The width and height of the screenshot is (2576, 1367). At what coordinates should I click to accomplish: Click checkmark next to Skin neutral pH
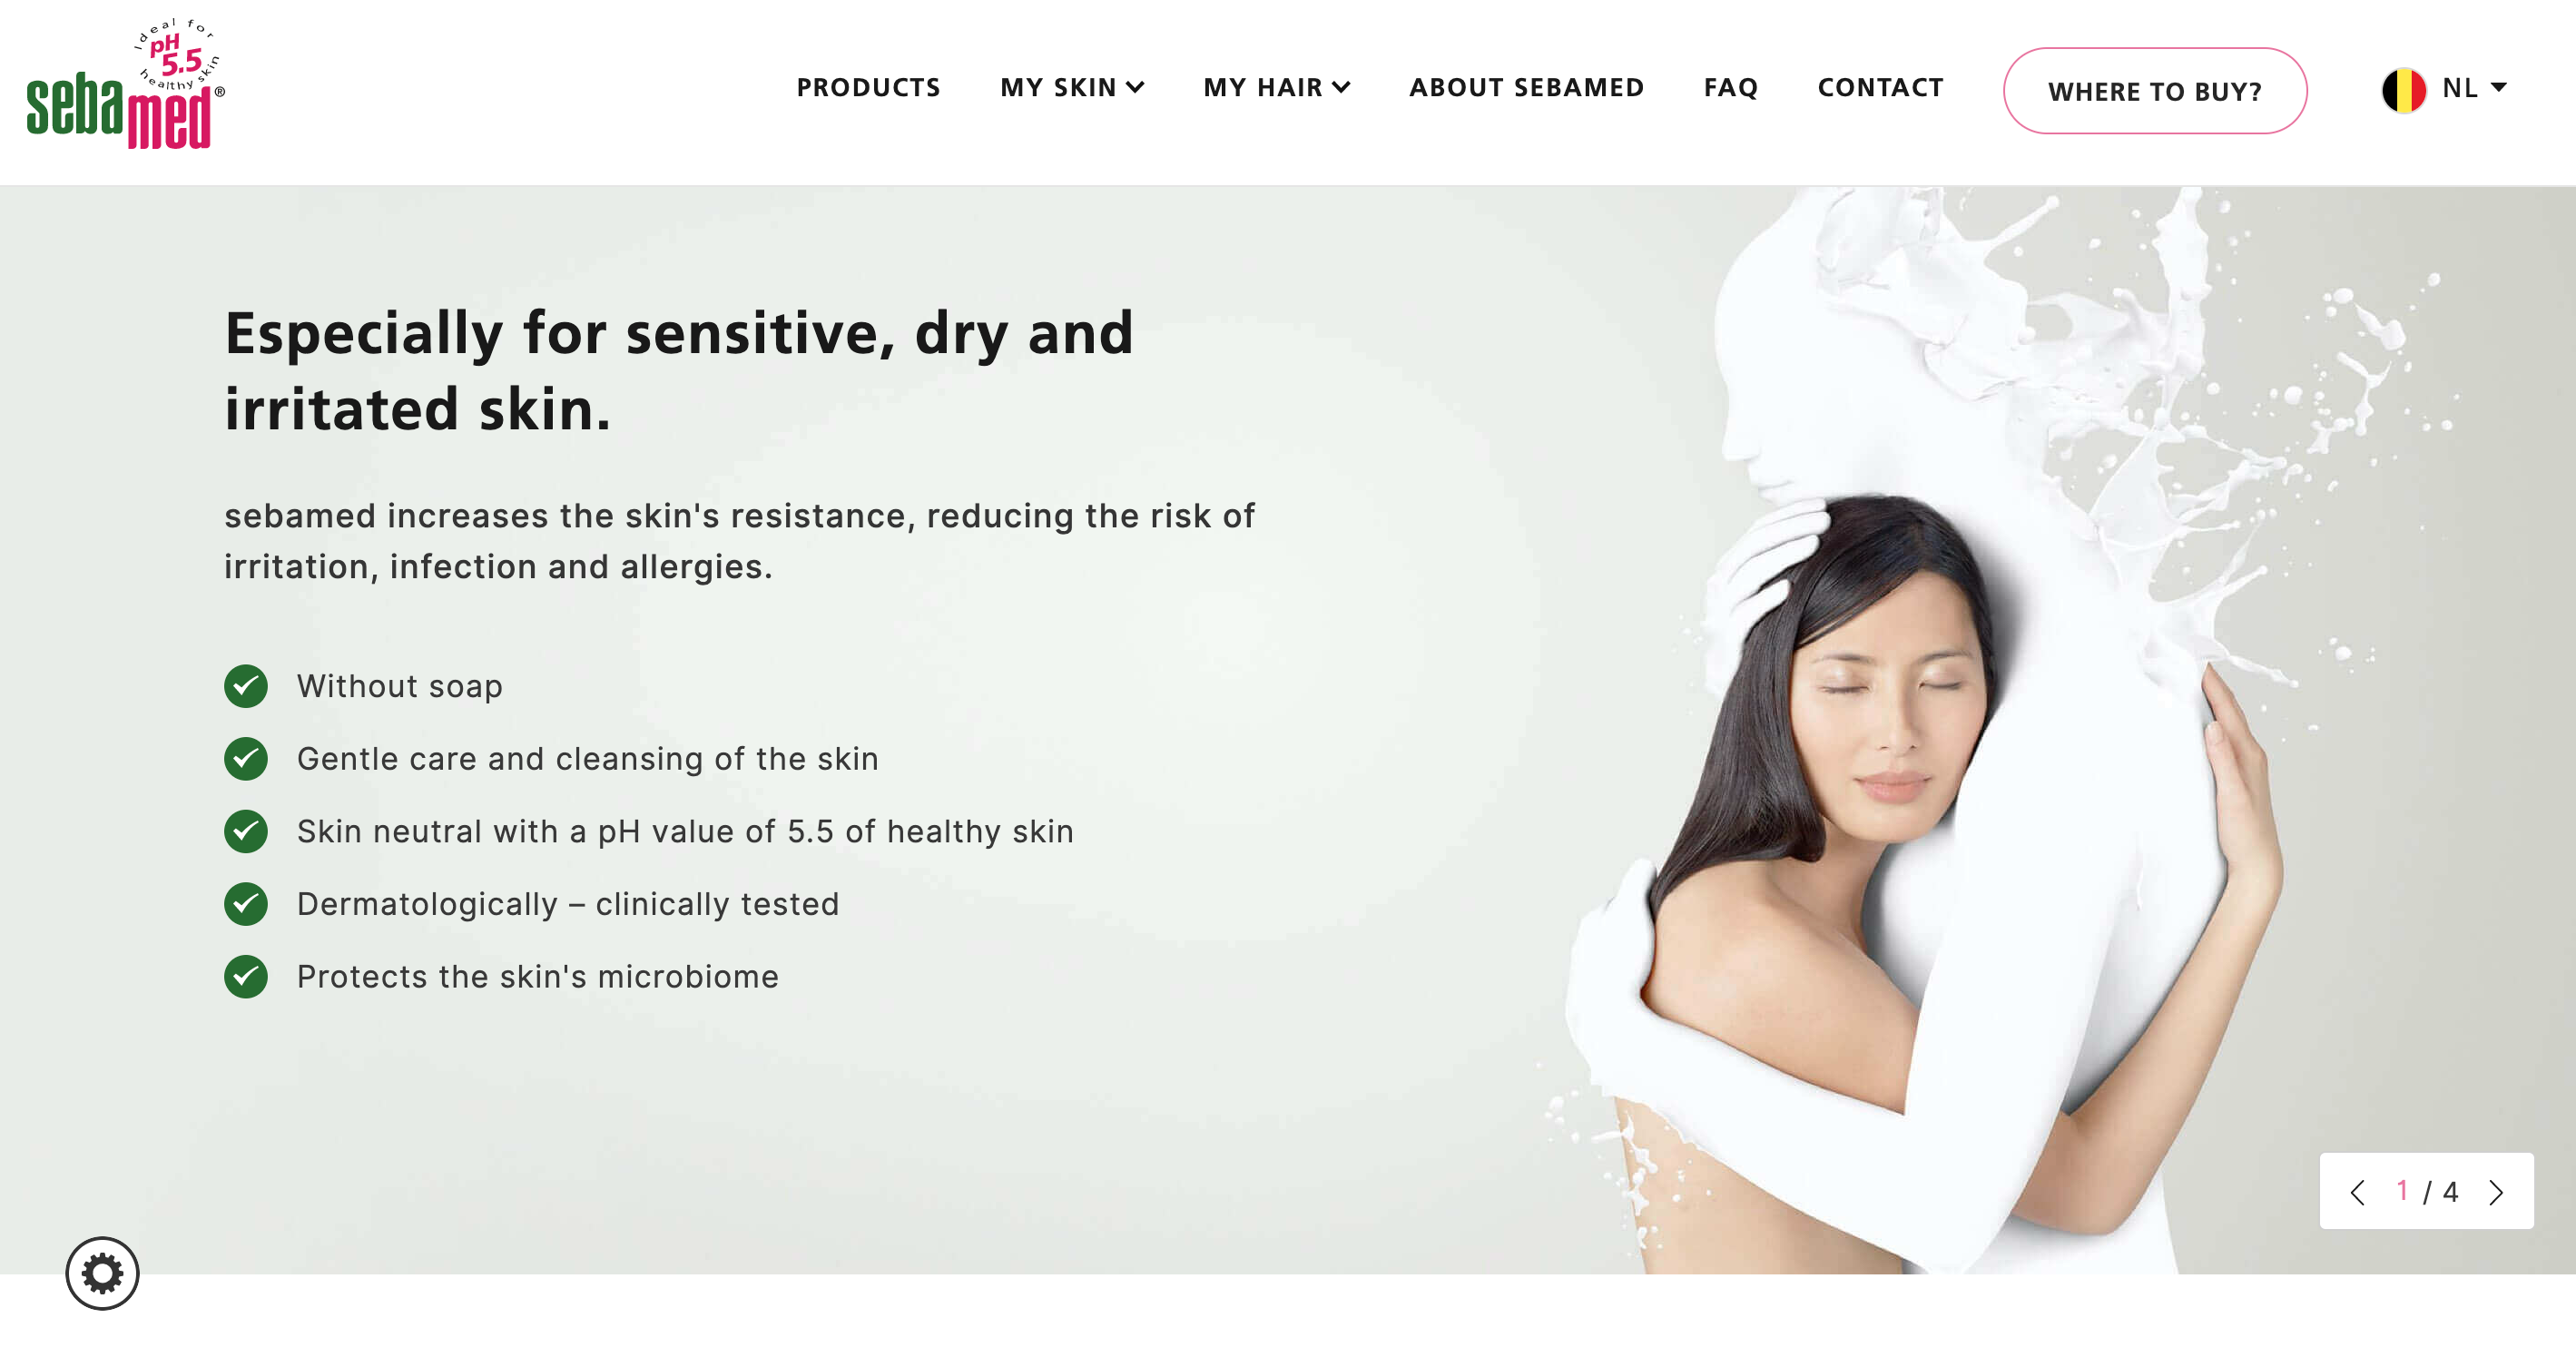pyautogui.click(x=246, y=831)
